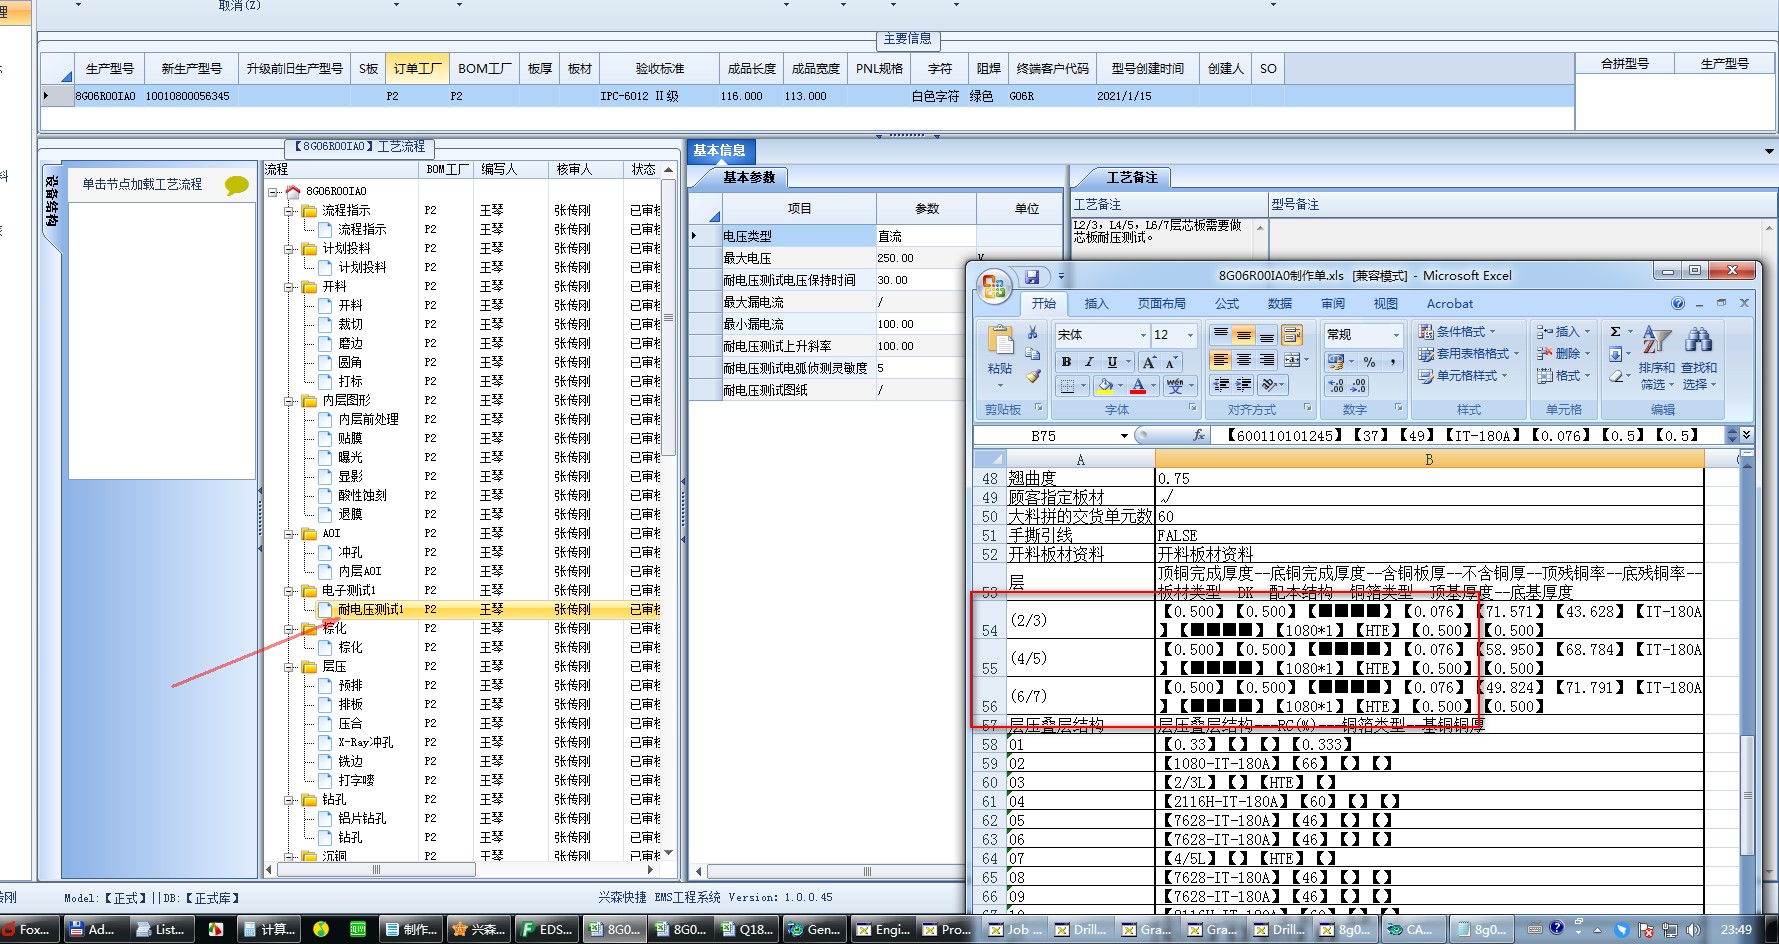Click the Increase Decimal icon
Image resolution: width=1779 pixels, height=944 pixels.
tap(1336, 386)
